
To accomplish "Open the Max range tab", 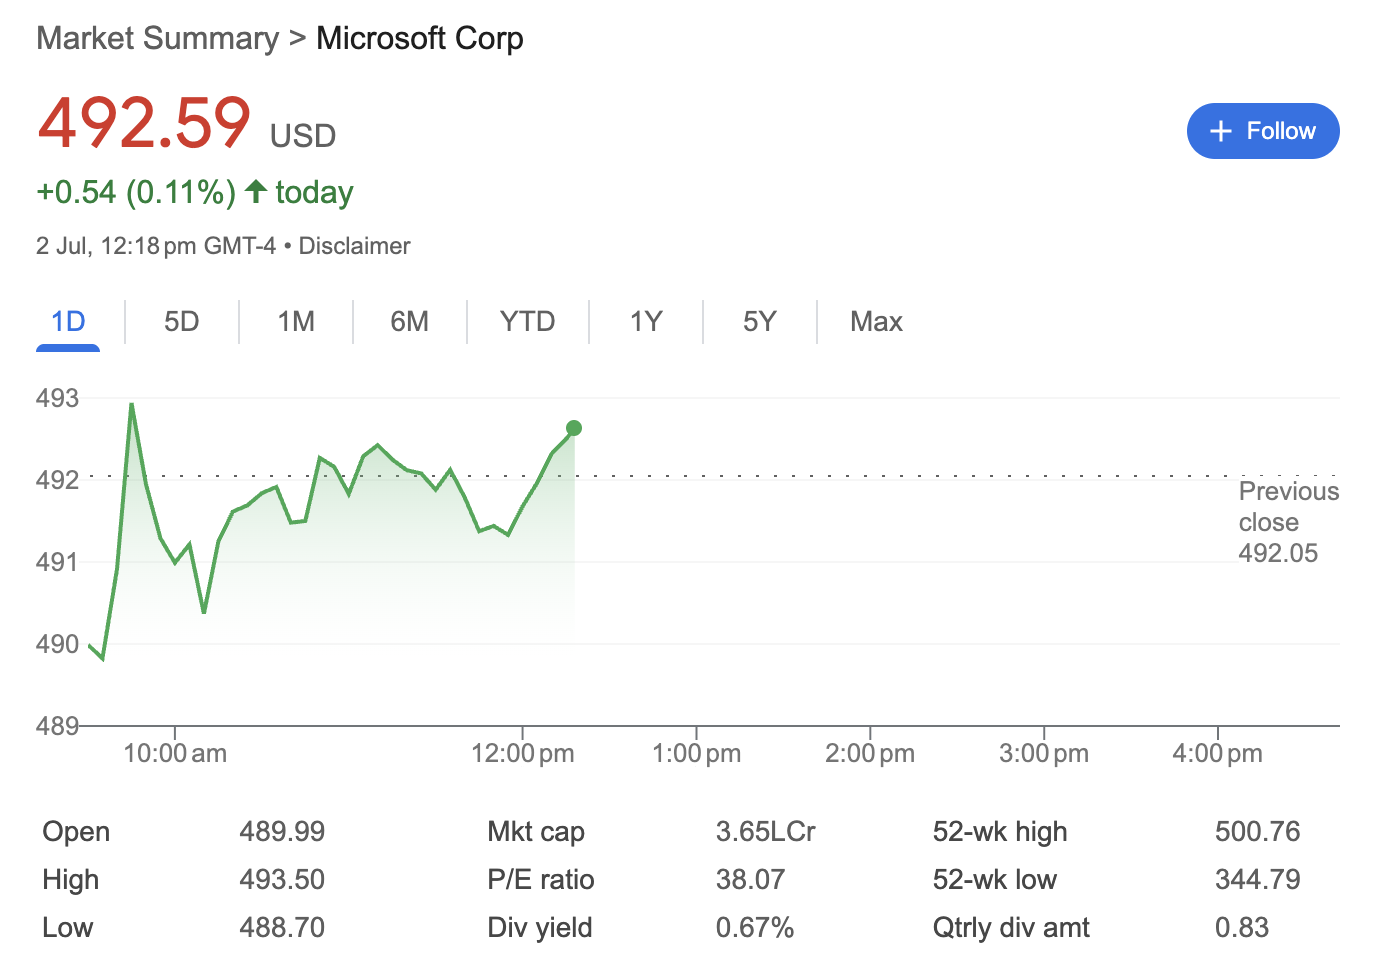I will [876, 321].
